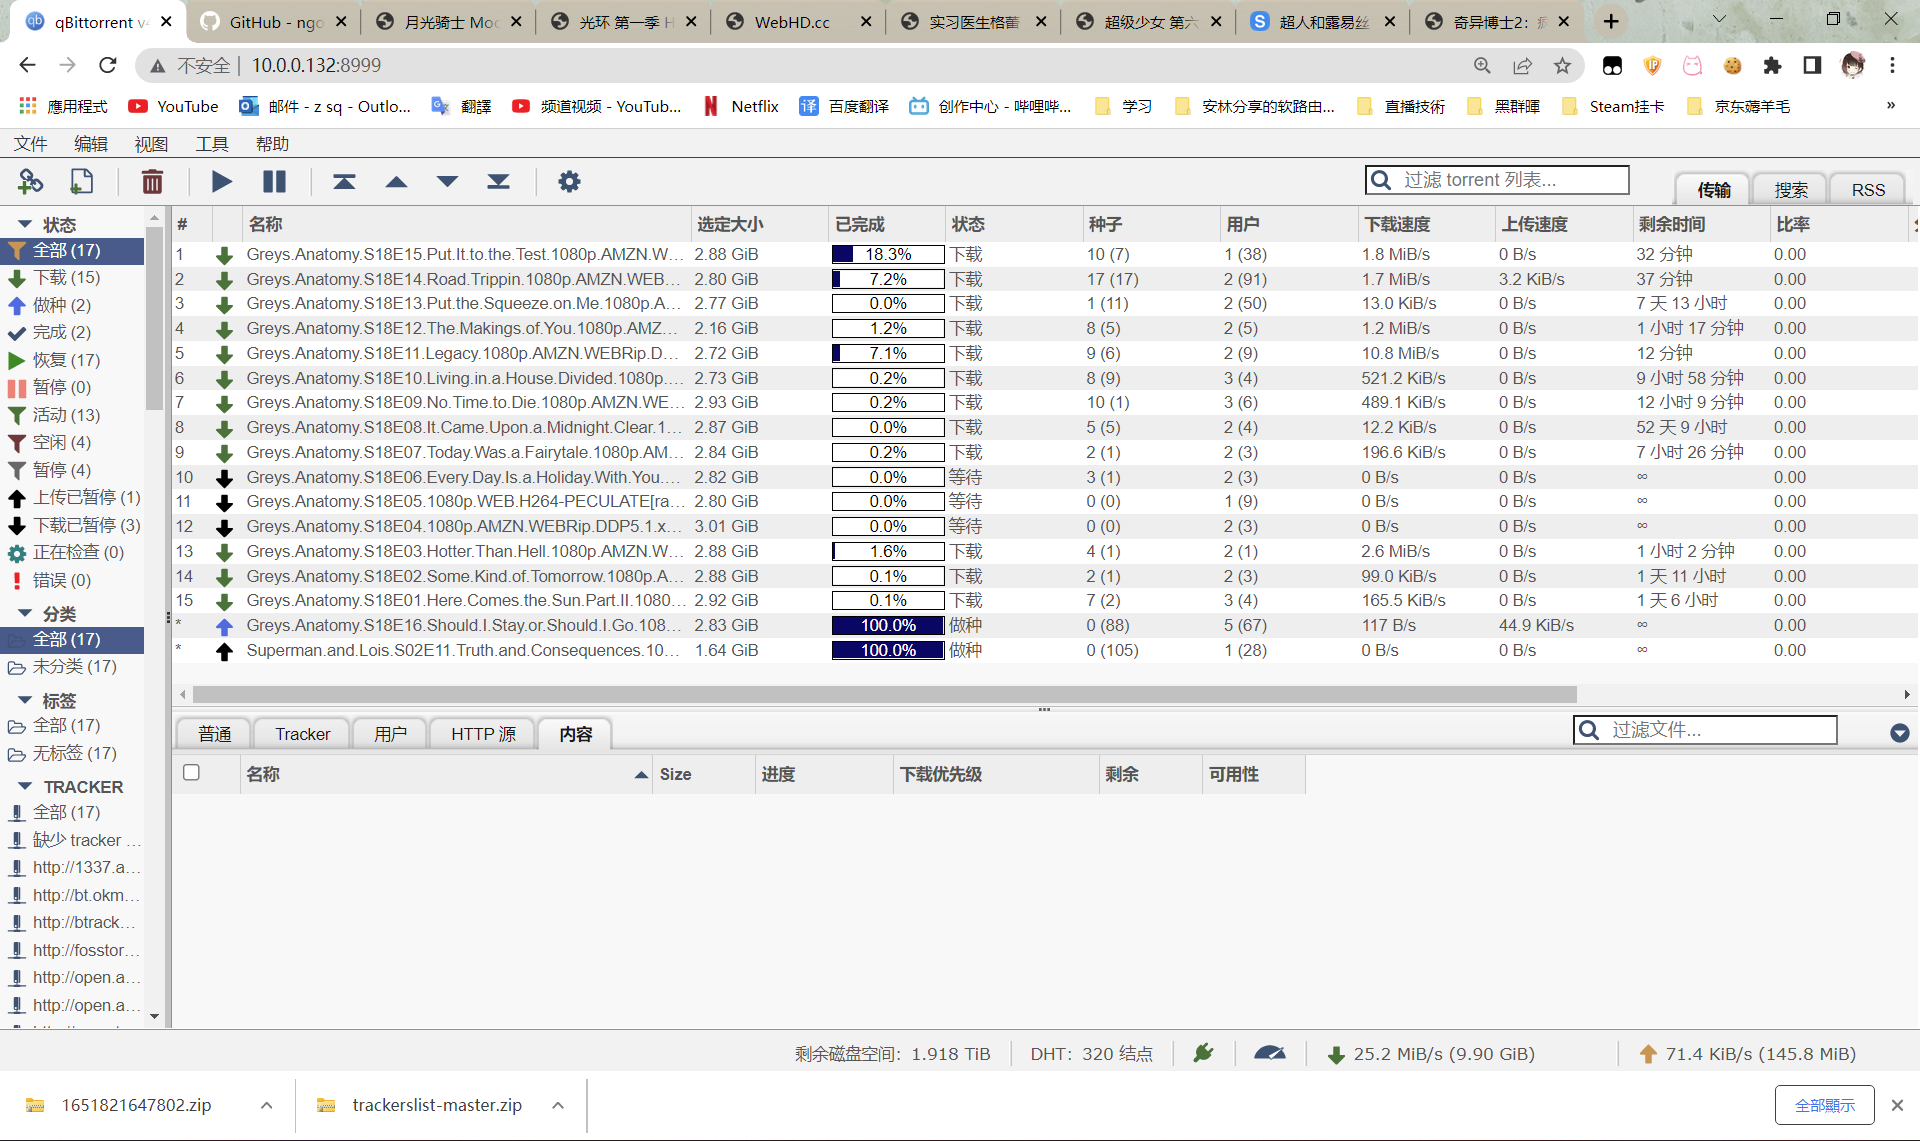The width and height of the screenshot is (1920, 1141).
Task: Switch to the Tracker details tab
Action: click(302, 734)
